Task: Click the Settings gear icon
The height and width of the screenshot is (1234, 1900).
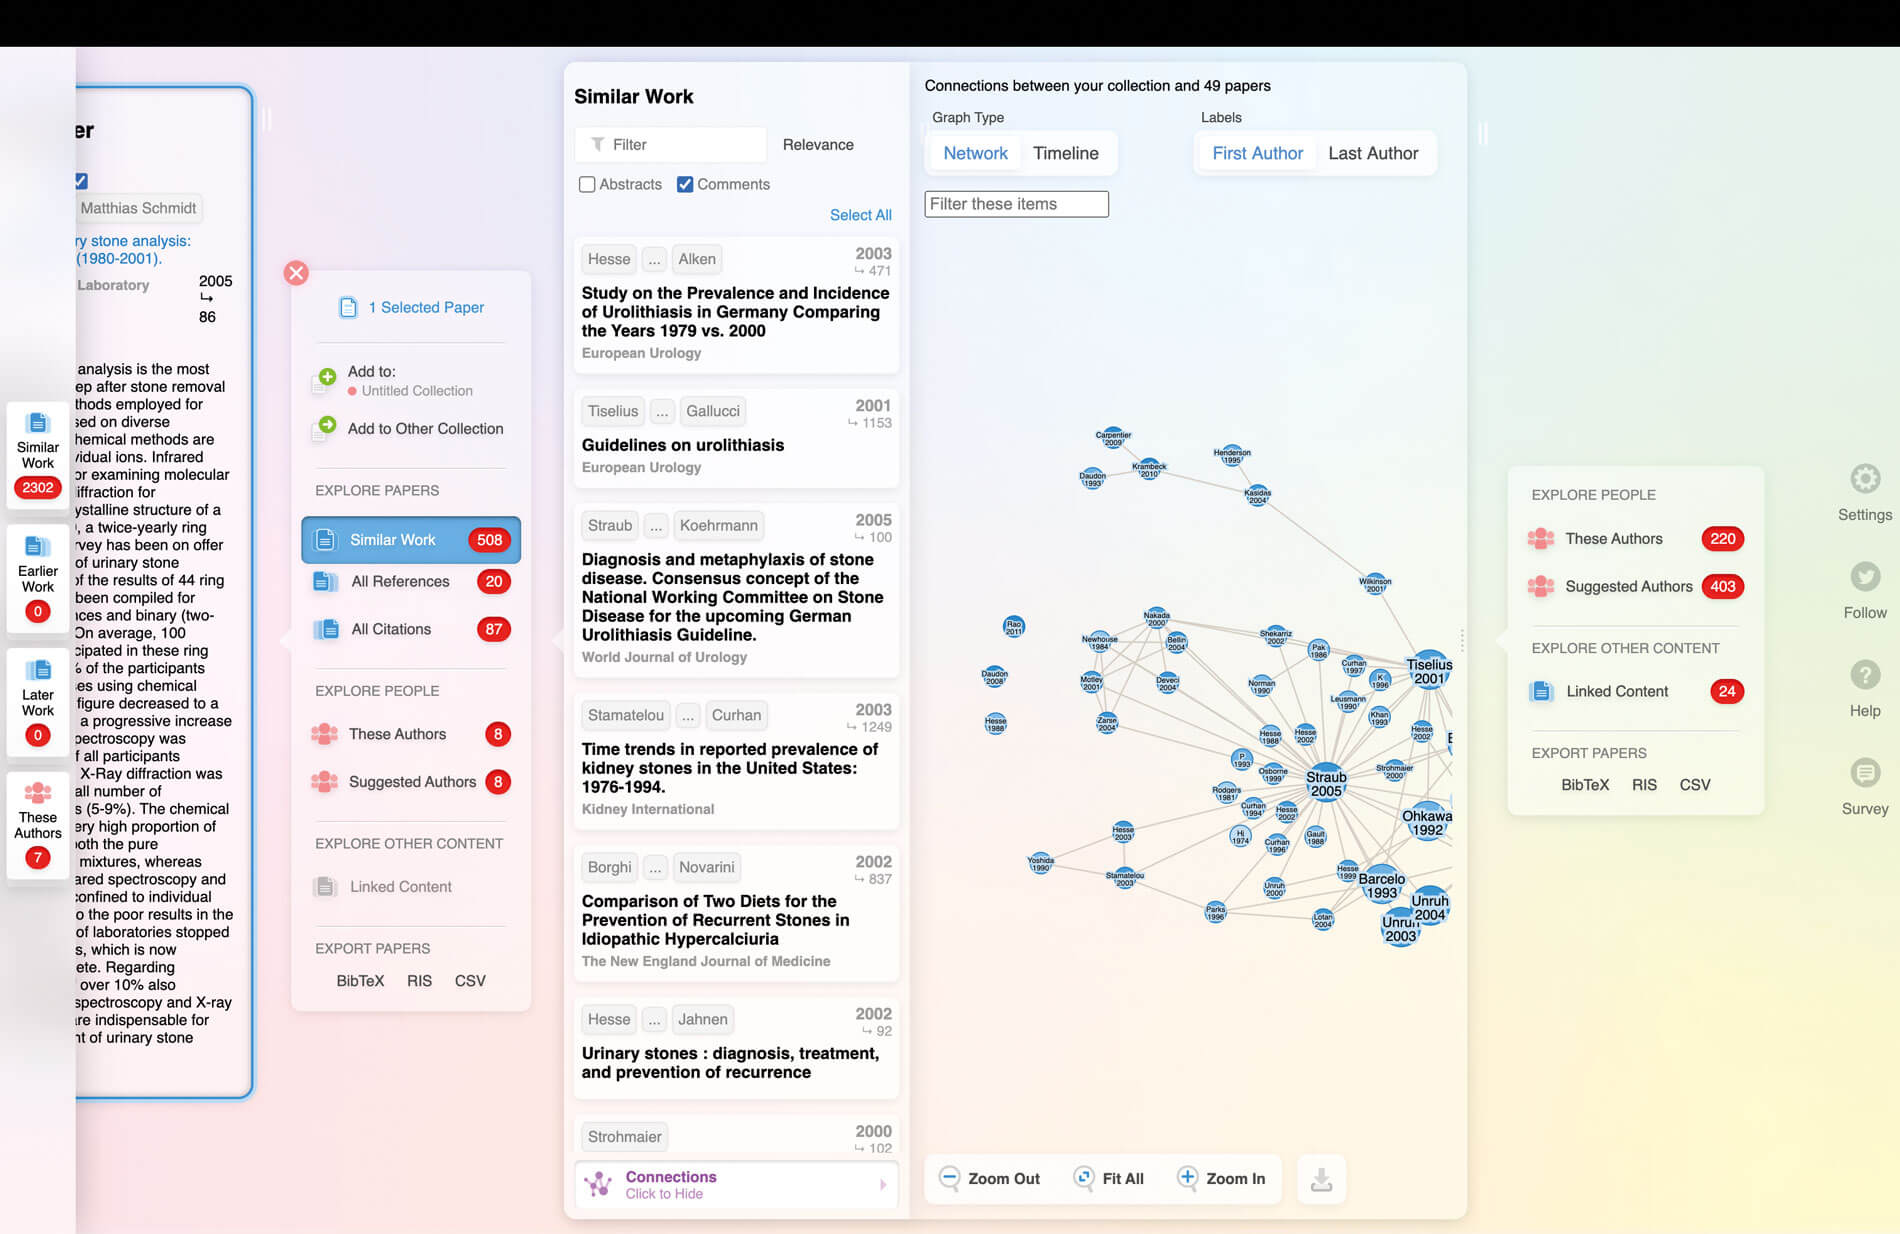Action: [1864, 479]
